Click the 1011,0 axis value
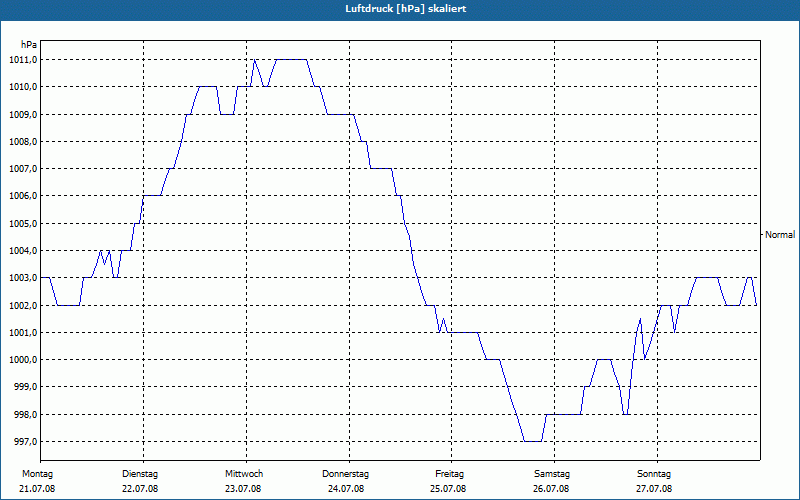Screen dimensions: 800x500 [x=23, y=60]
